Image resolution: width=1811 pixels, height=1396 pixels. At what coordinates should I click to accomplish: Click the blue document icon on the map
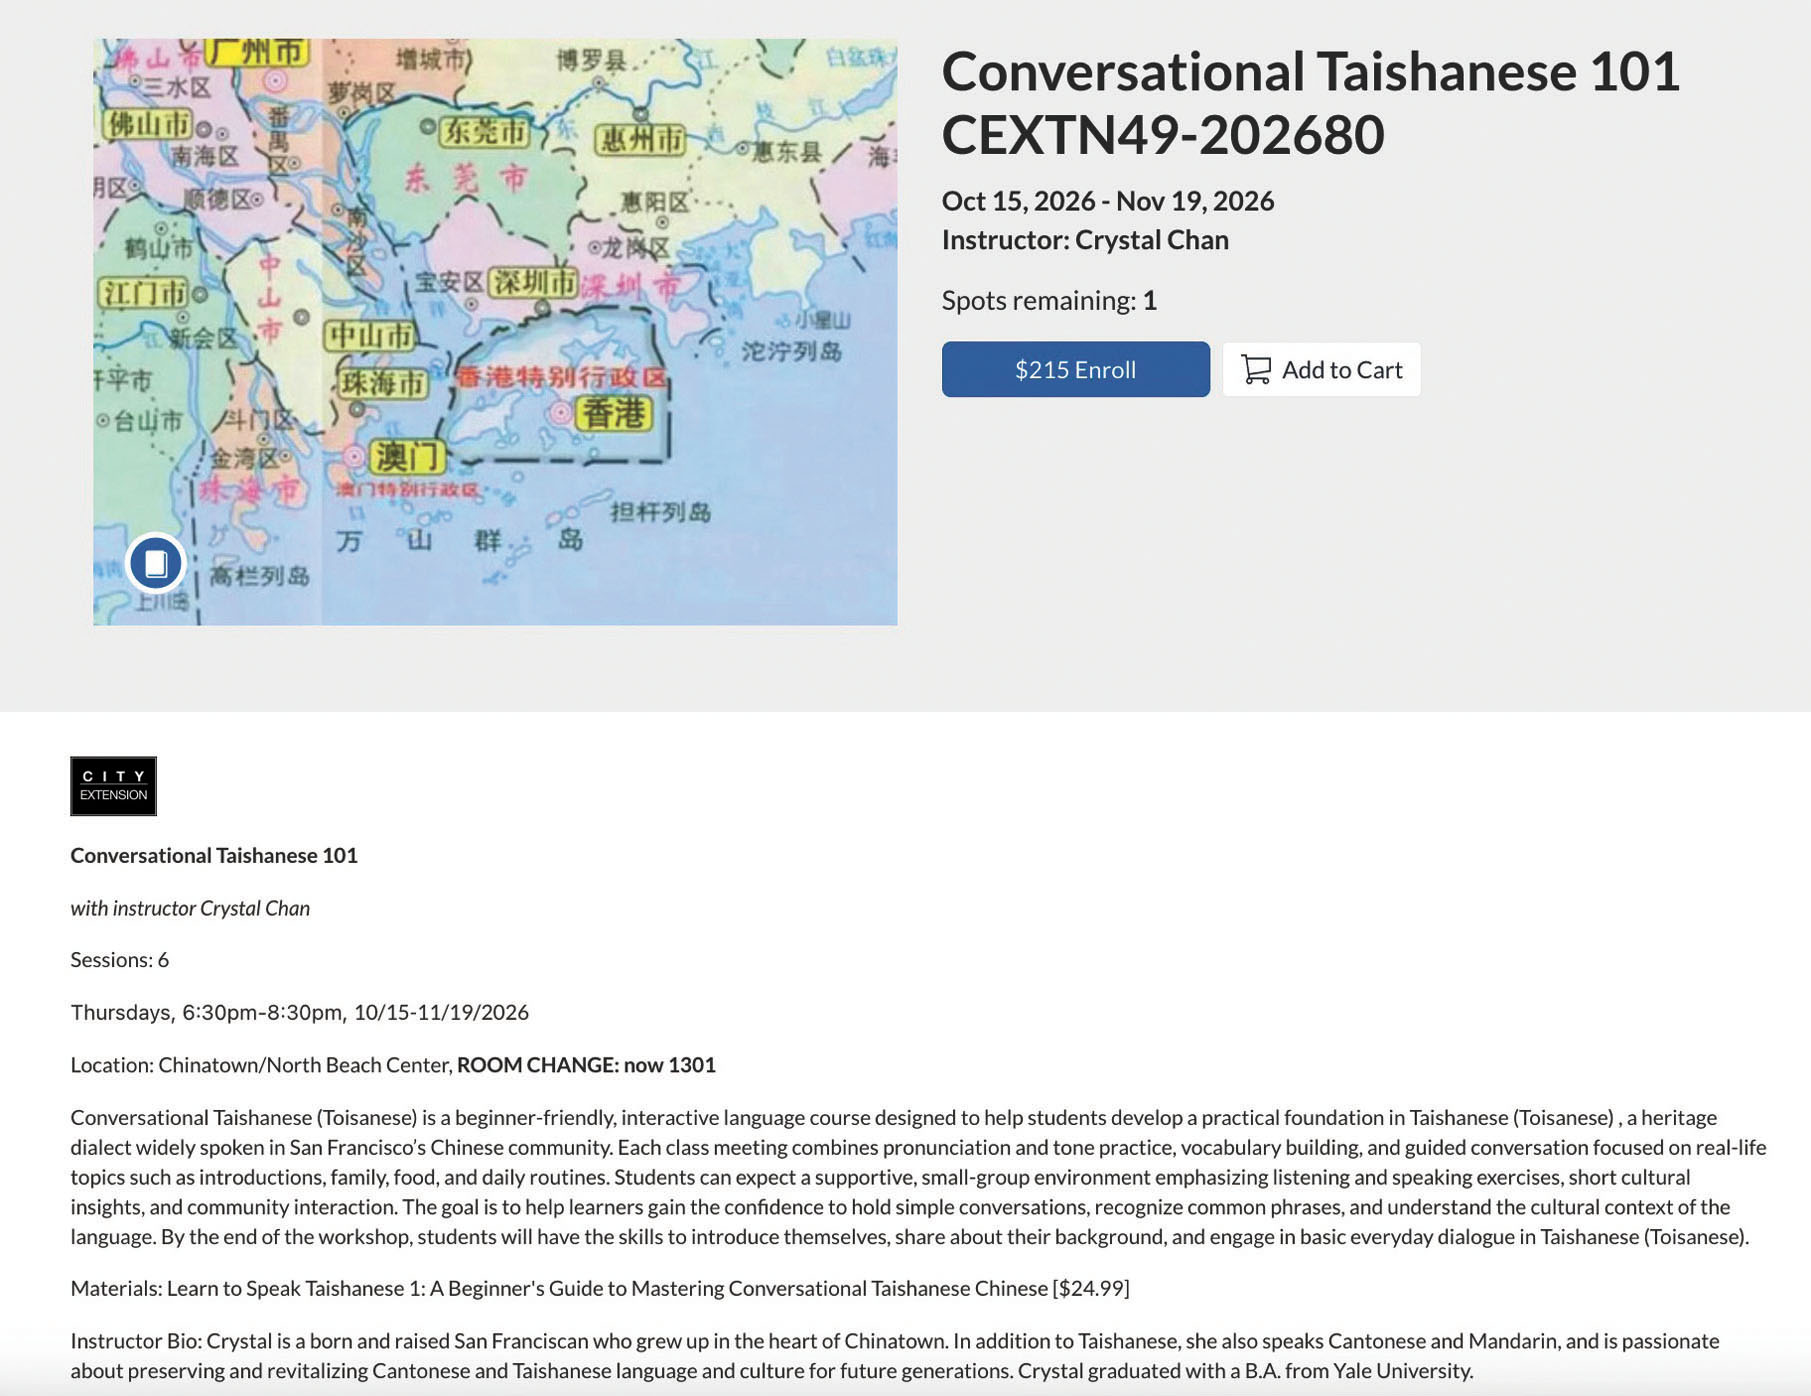[156, 563]
